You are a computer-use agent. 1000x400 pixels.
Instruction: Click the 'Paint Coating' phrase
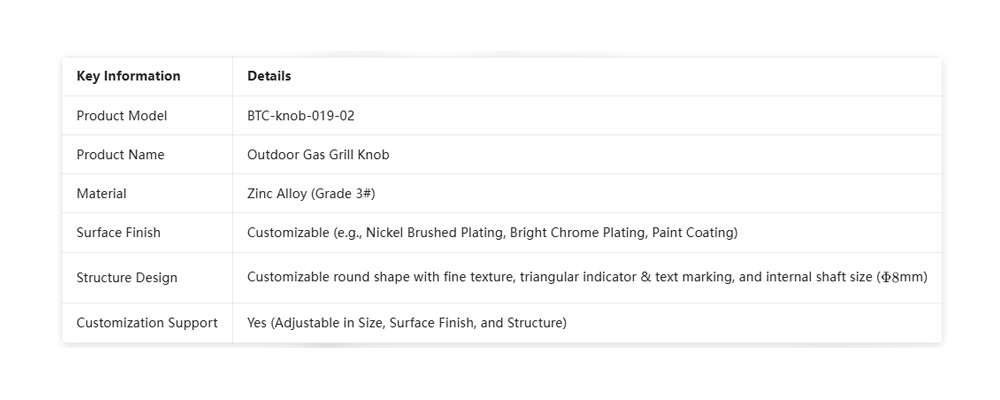(692, 233)
